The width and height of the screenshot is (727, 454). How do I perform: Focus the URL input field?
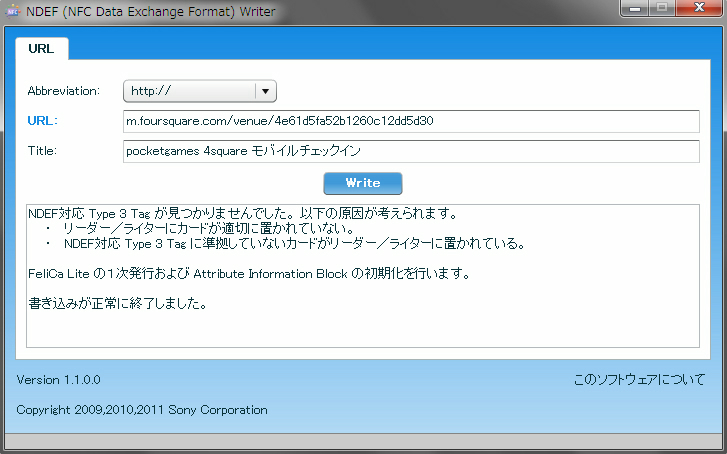click(x=411, y=121)
